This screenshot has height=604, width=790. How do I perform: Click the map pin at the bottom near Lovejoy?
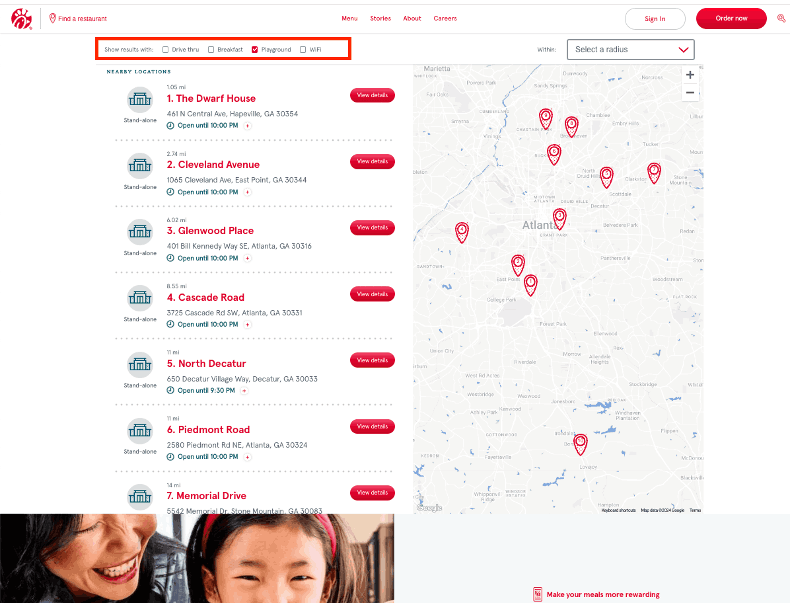pos(580,444)
